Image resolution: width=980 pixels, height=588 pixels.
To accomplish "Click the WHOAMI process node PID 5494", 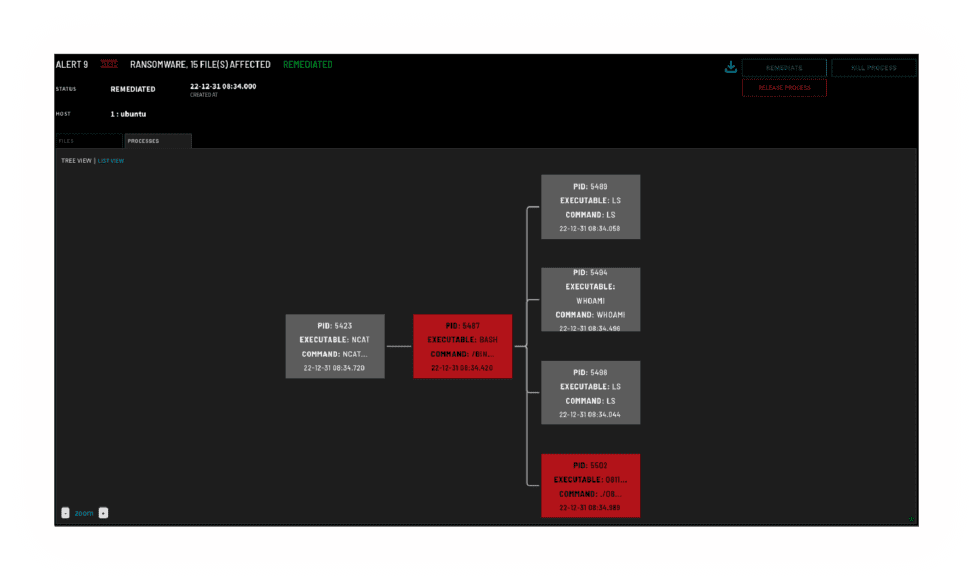I will click(590, 299).
